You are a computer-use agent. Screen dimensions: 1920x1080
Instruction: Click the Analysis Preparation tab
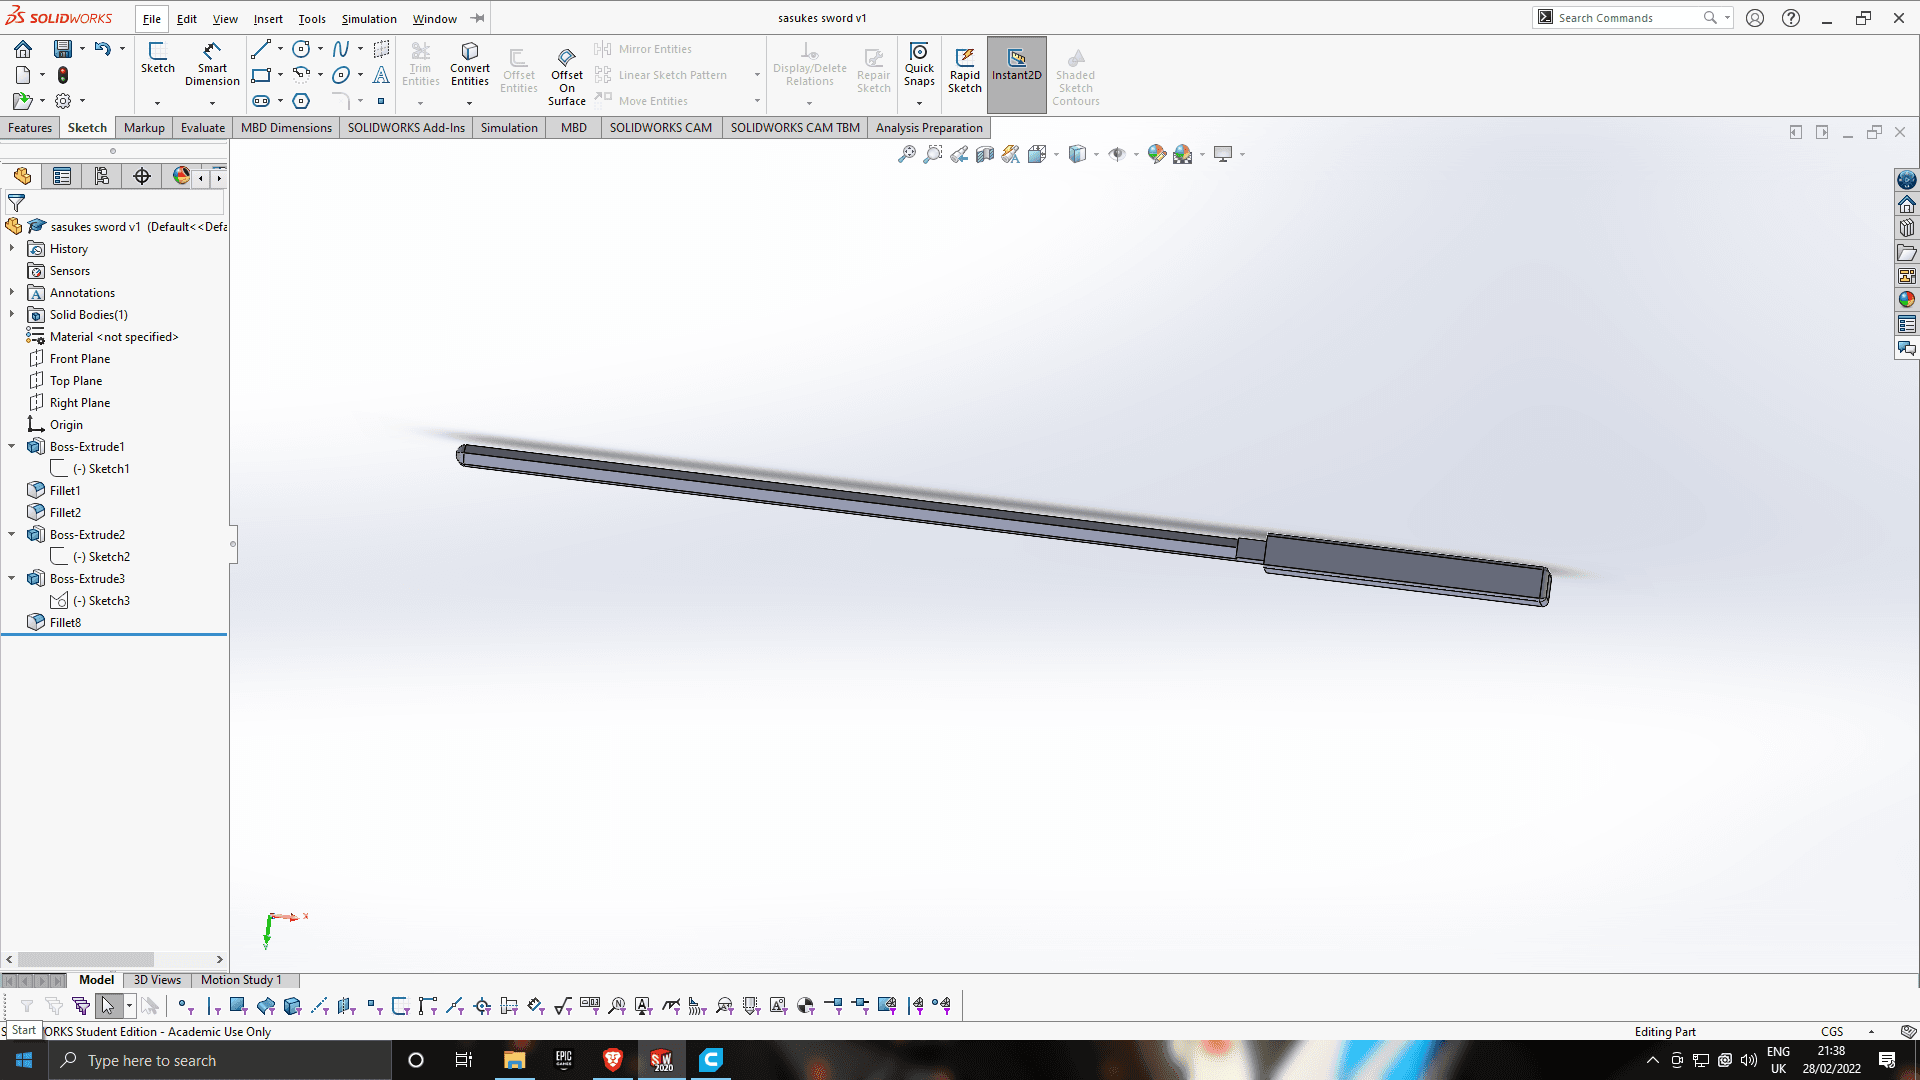(x=928, y=127)
